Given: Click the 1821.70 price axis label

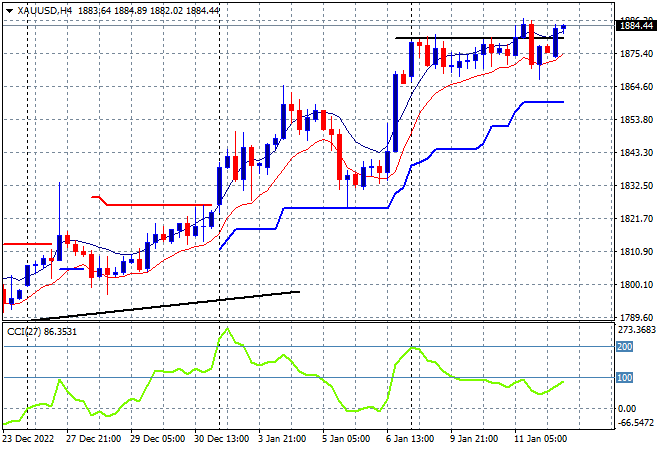Looking at the screenshot, I should 636,218.
